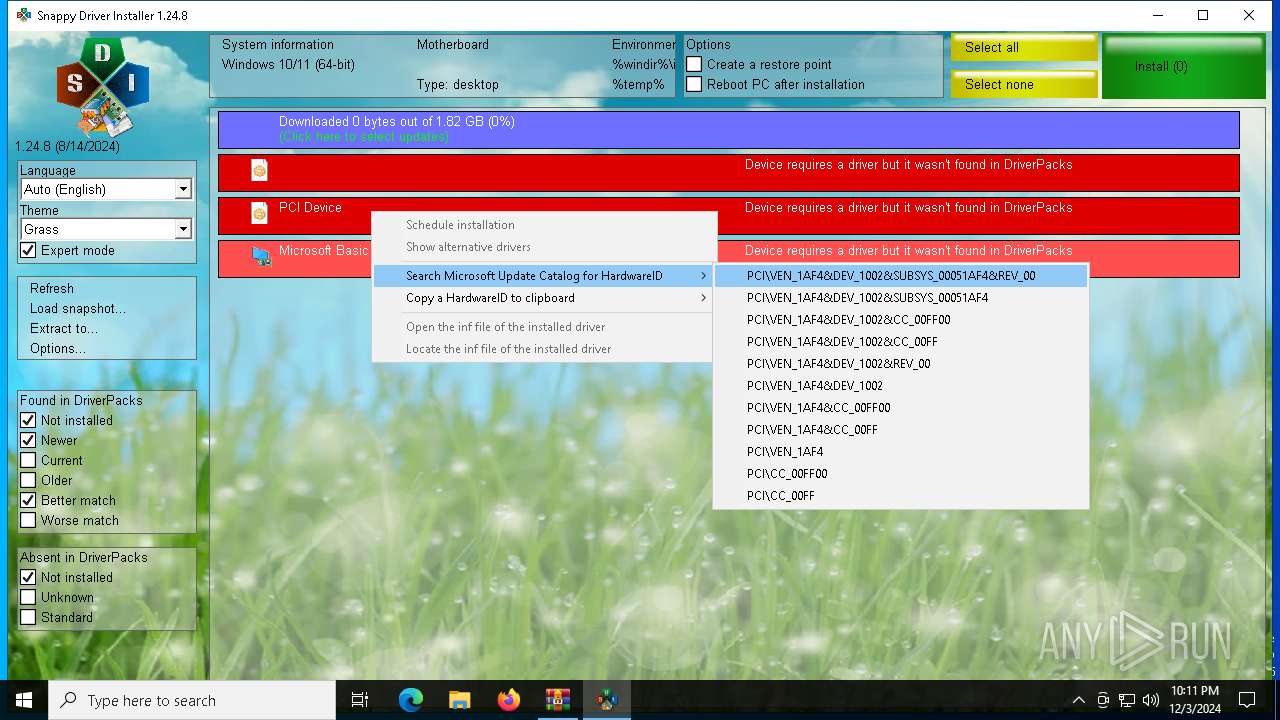Click the title bar application icon
Image resolution: width=1280 pixels, height=720 pixels.
click(x=24, y=15)
